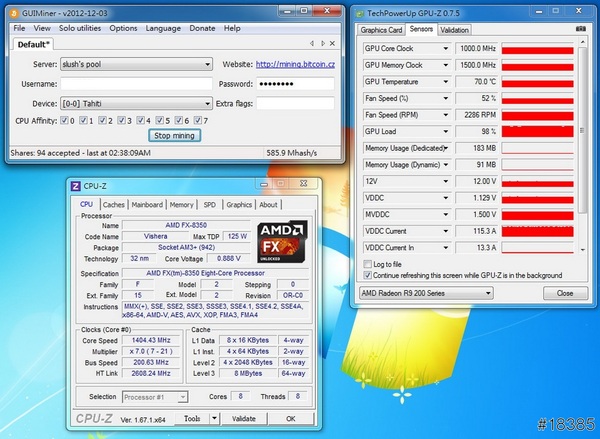Click the CPU-Z title bar logo icon
The height and width of the screenshot is (439, 600).
pos(77,186)
